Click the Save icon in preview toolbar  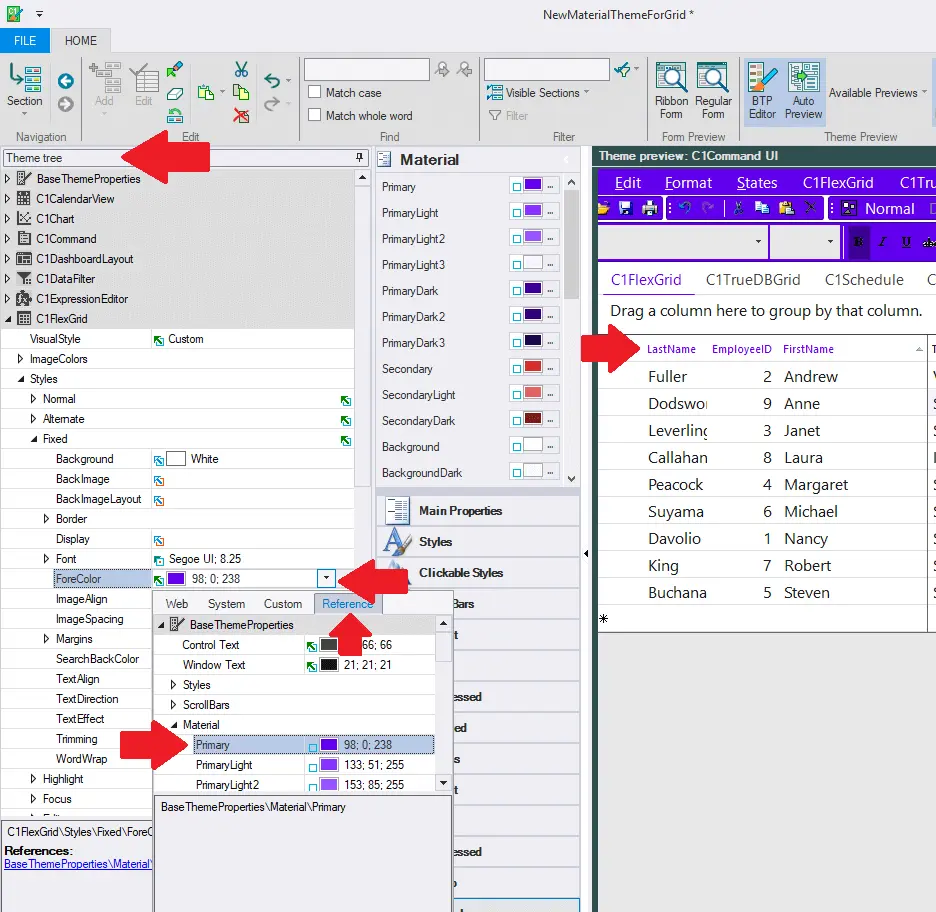tap(625, 208)
